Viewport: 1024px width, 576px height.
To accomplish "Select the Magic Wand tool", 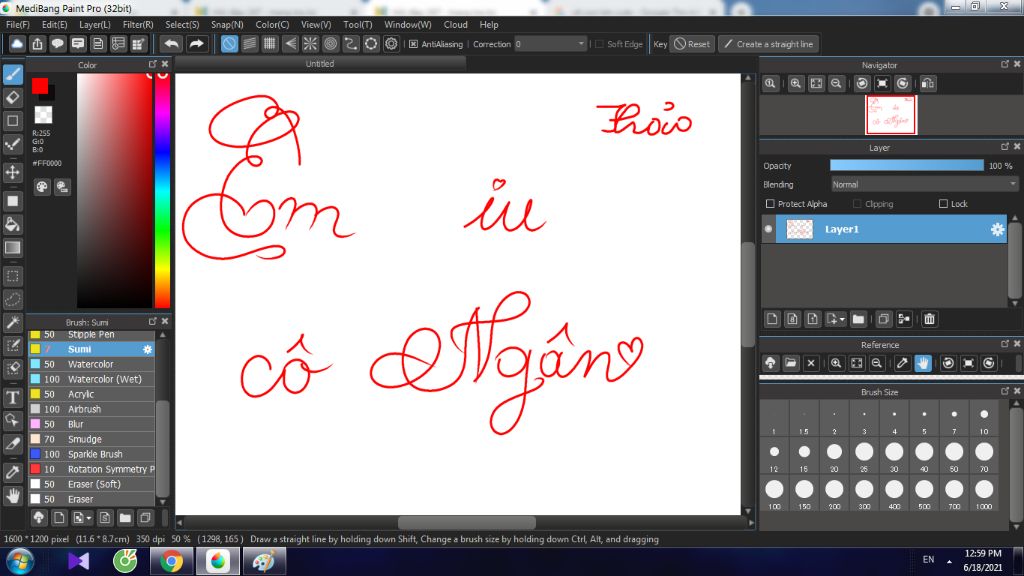I will [x=13, y=322].
